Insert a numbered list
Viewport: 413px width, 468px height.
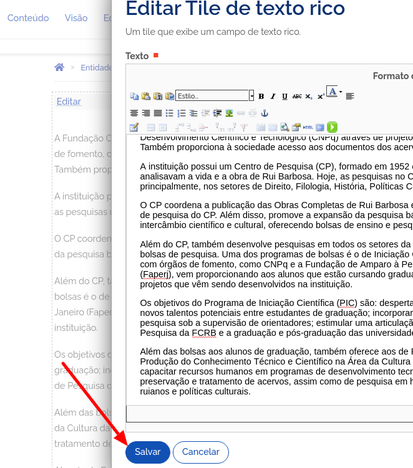pos(182,113)
